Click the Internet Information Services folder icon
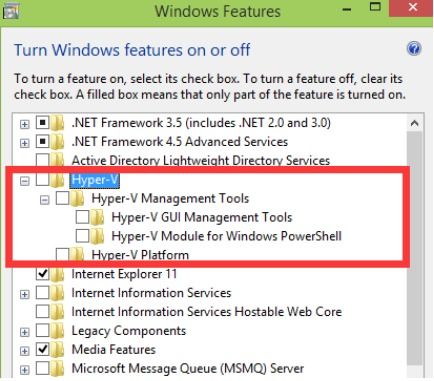Image resolution: width=434 pixels, height=381 pixels. (x=58, y=293)
